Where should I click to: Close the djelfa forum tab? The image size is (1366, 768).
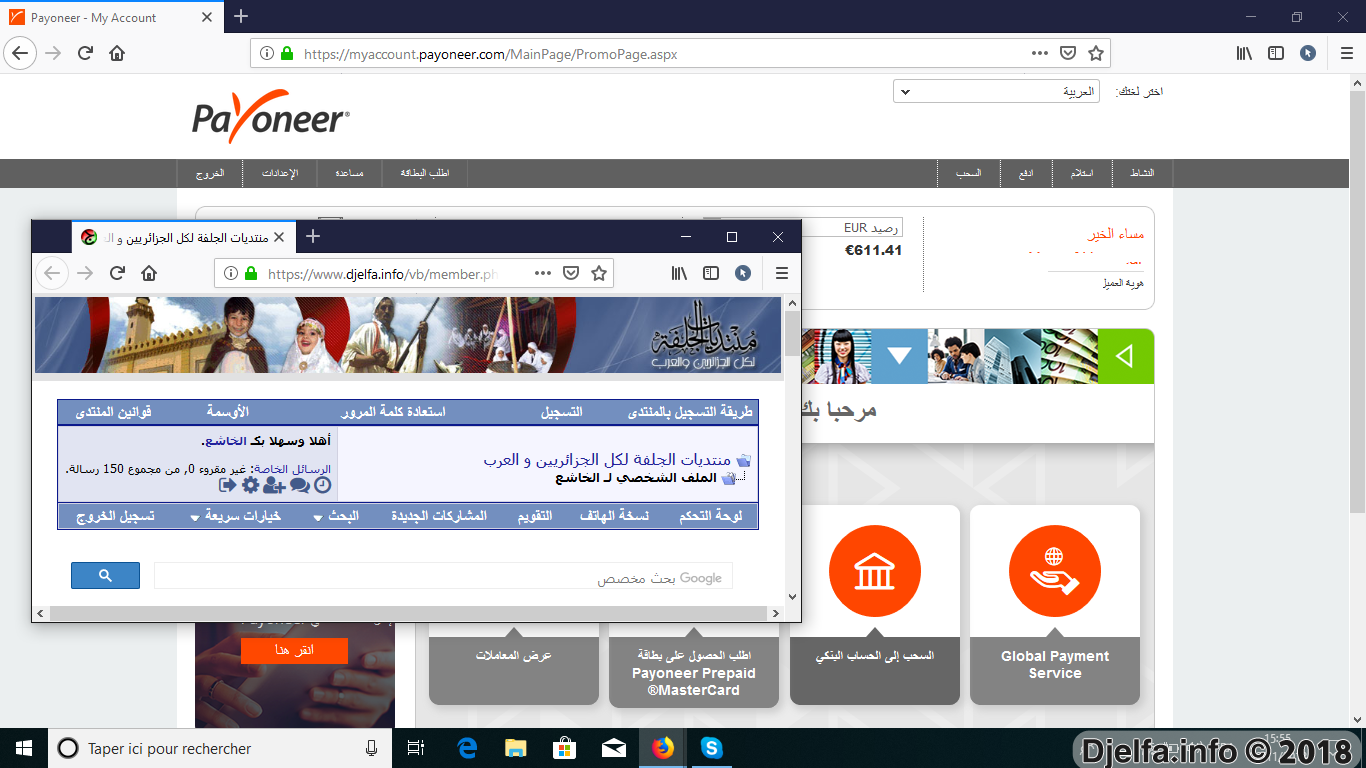[279, 237]
